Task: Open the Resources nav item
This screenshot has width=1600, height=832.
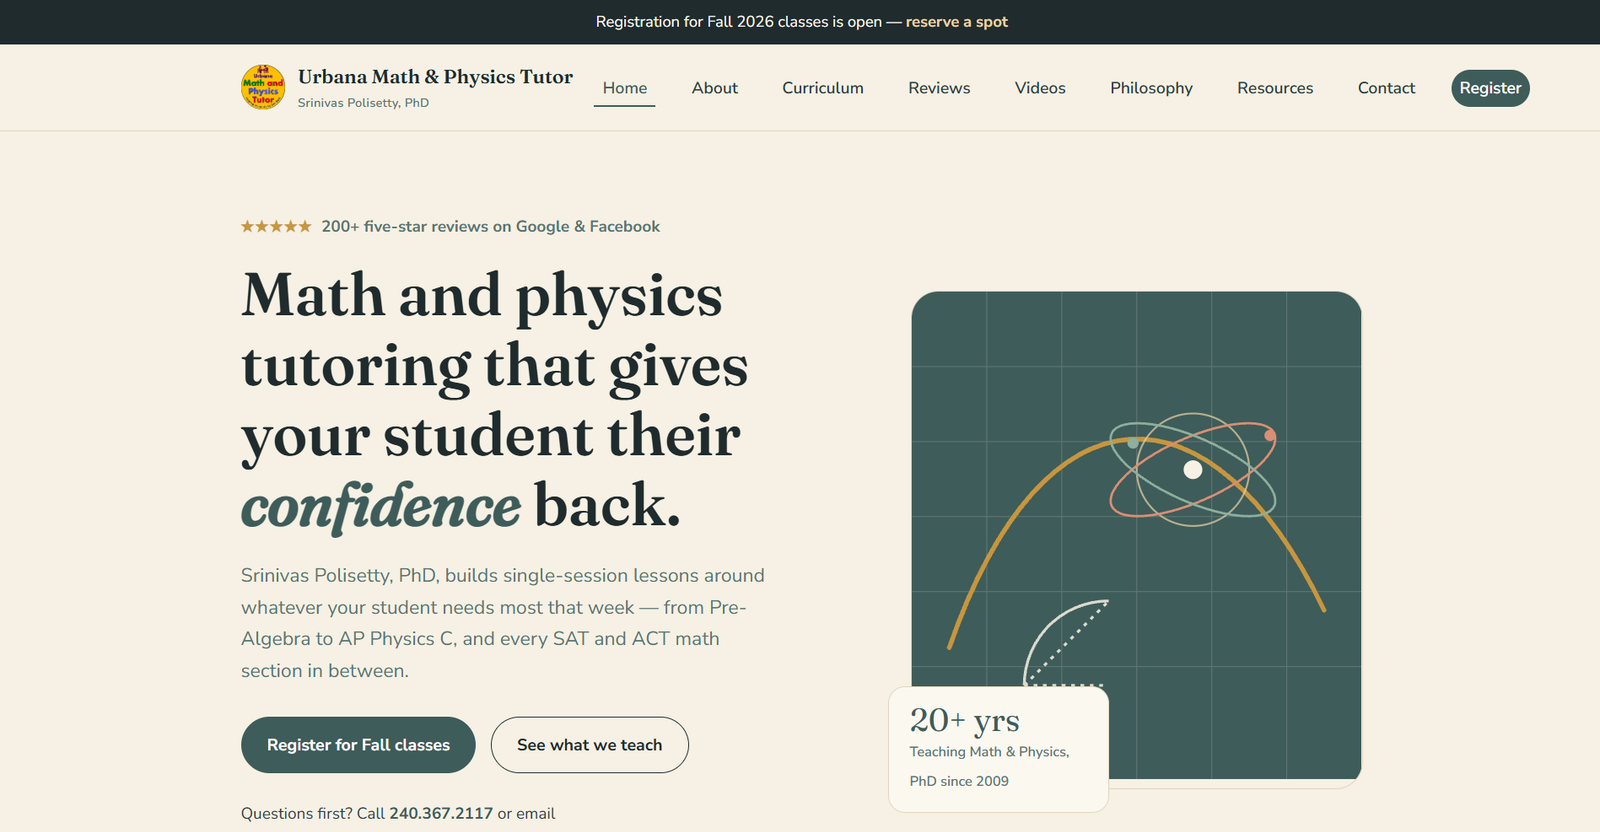Action: (1275, 88)
